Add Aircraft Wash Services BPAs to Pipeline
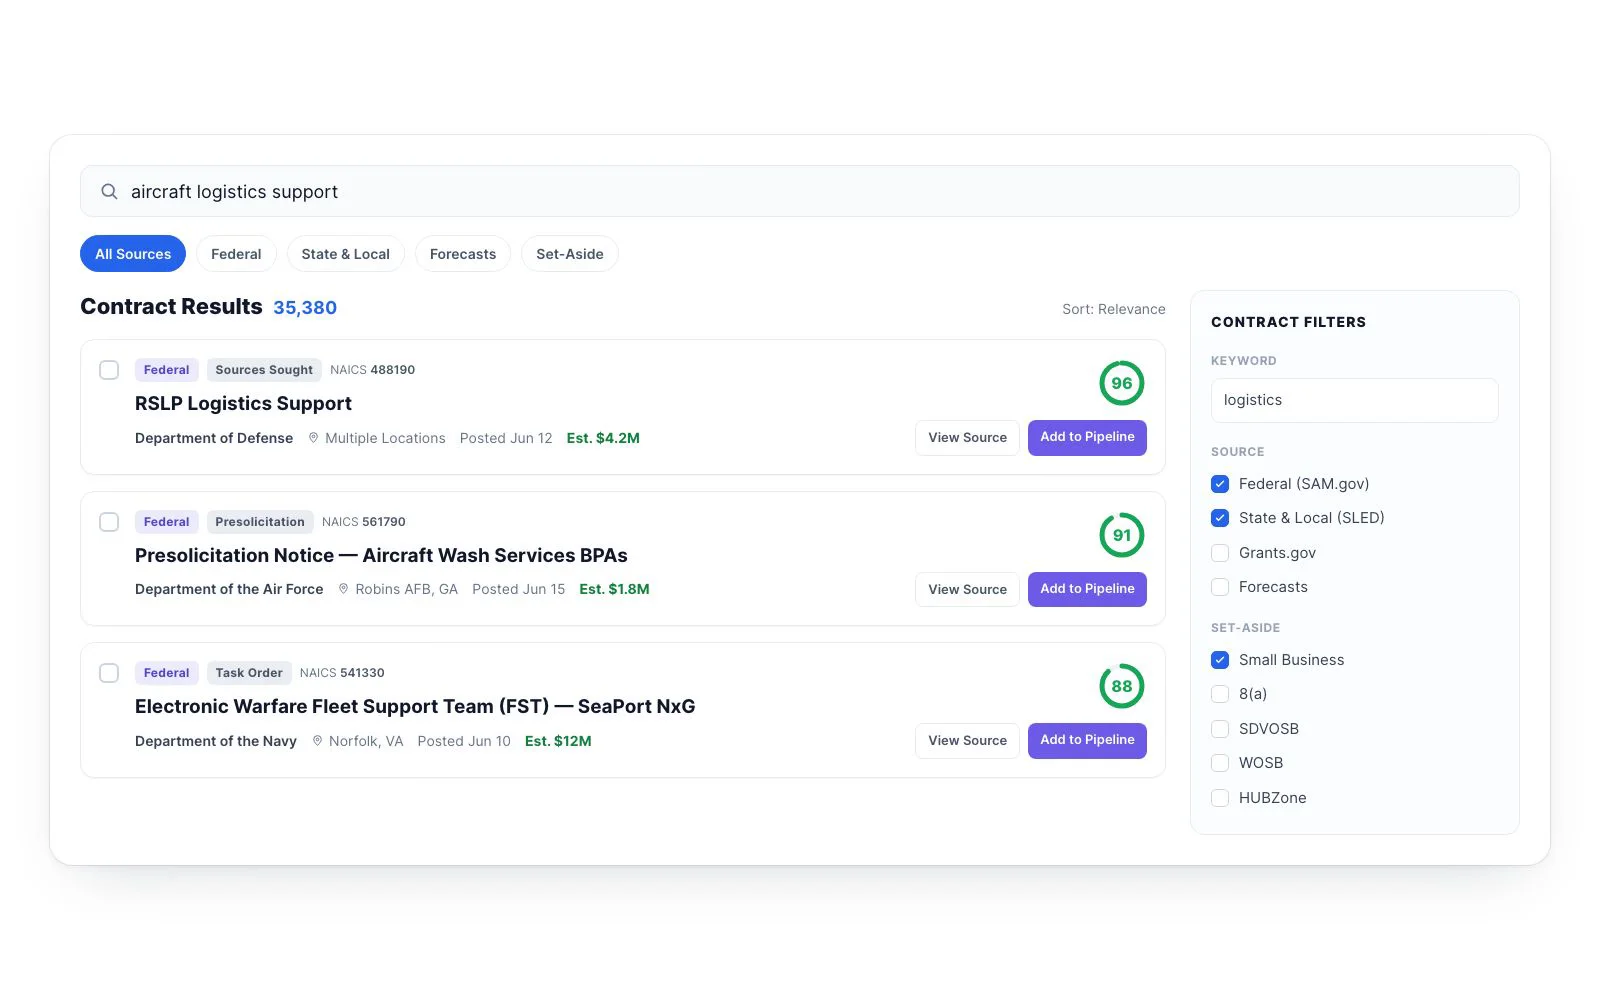This screenshot has height=1000, width=1600. point(1087,589)
